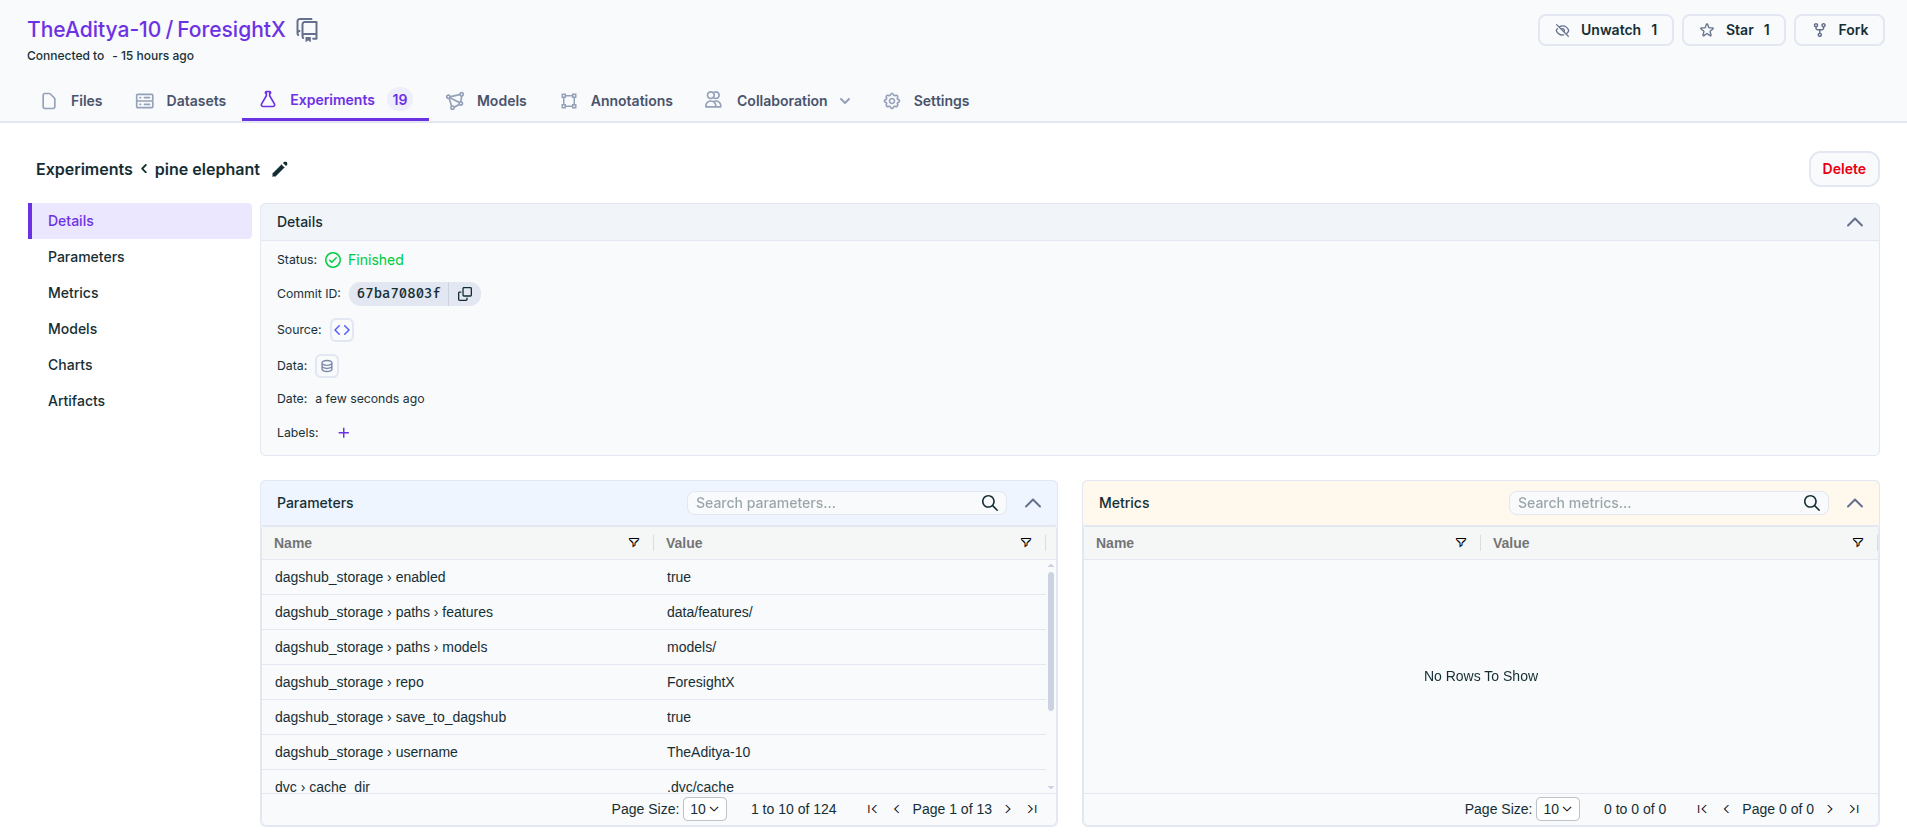Open the Datasets tab
The height and width of the screenshot is (838, 1907).
[181, 101]
